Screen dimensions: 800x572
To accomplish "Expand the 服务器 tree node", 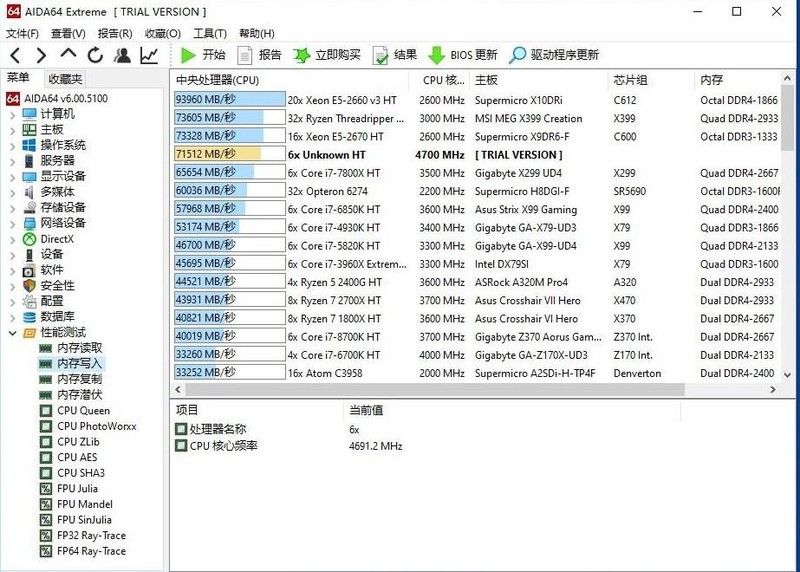I will pyautogui.click(x=13, y=162).
